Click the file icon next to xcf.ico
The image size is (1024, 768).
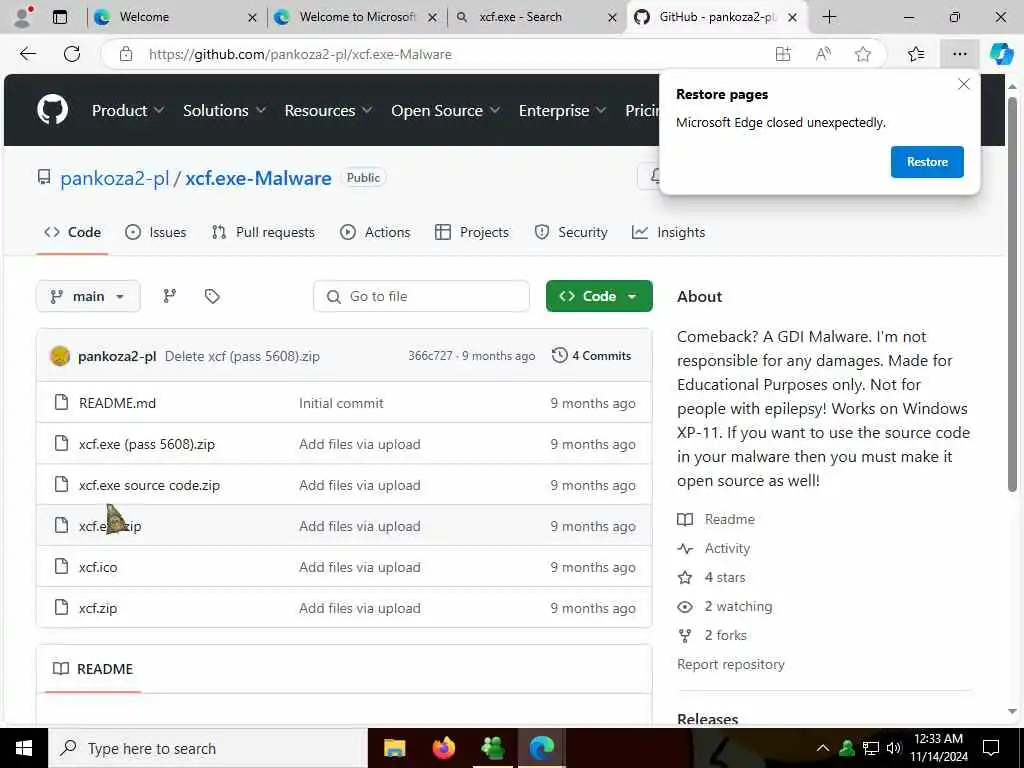coord(61,566)
